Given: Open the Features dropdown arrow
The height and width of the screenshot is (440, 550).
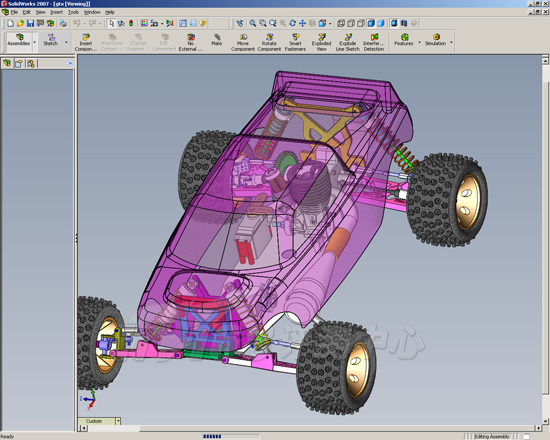Looking at the screenshot, I should (419, 42).
